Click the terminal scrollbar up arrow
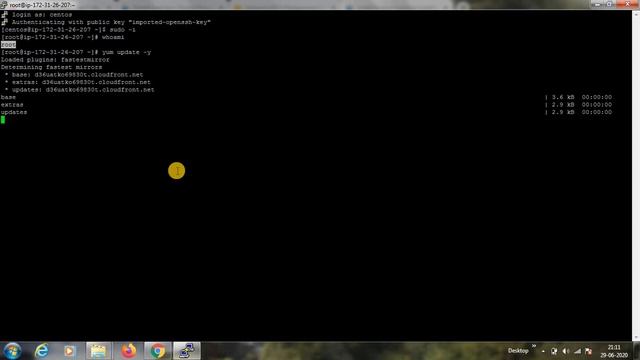 (x=636, y=14)
